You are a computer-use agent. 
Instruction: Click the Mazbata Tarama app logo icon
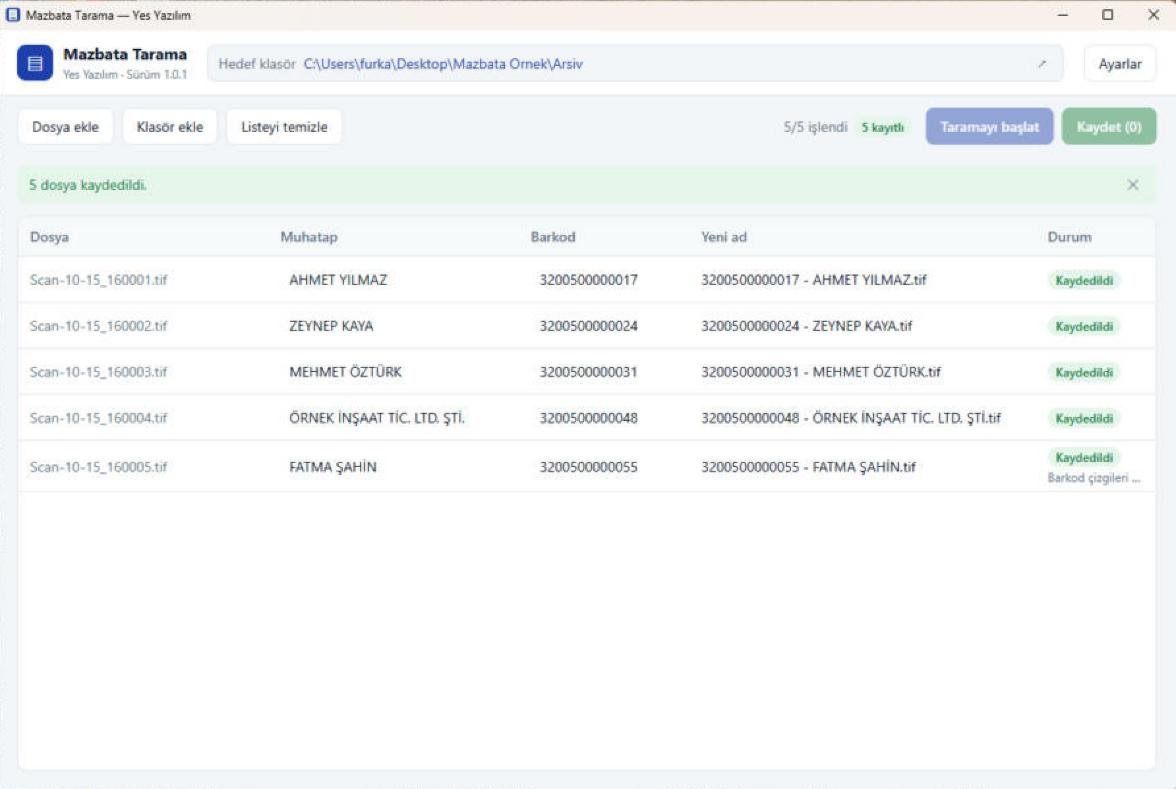(x=34, y=63)
